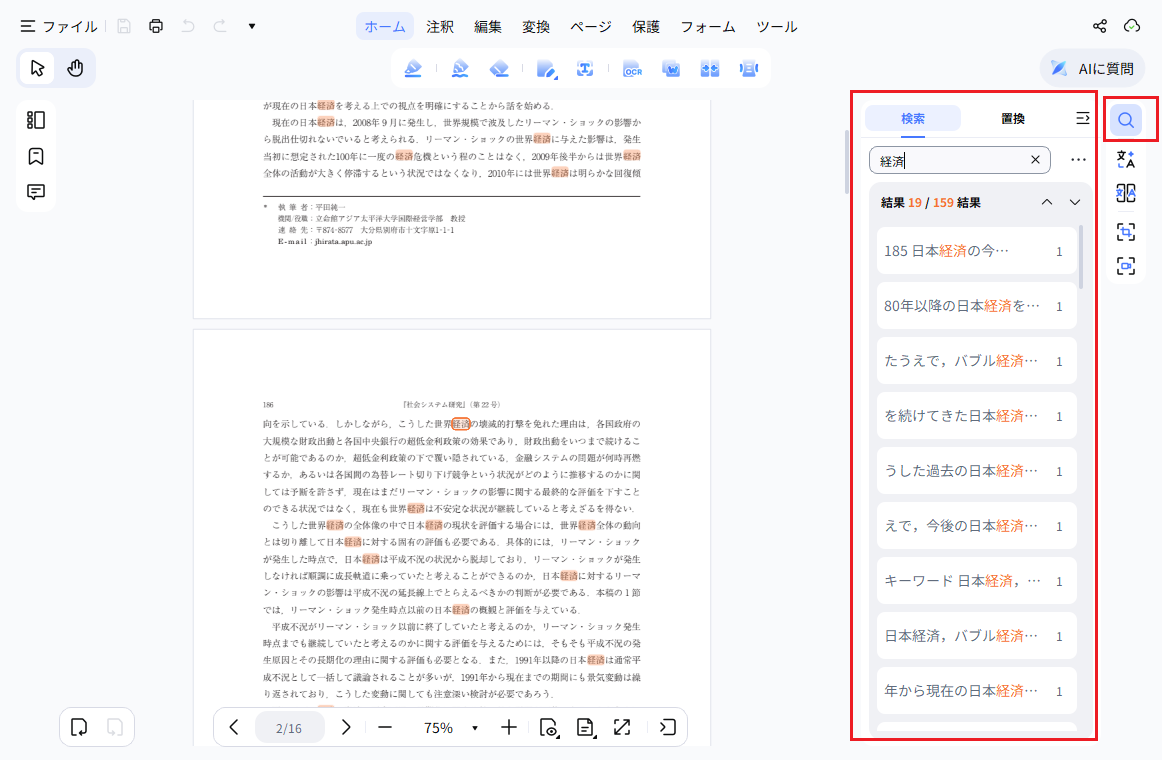This screenshot has width=1162, height=760.
Task: Select the edit note pencil tool
Action: pos(547,69)
